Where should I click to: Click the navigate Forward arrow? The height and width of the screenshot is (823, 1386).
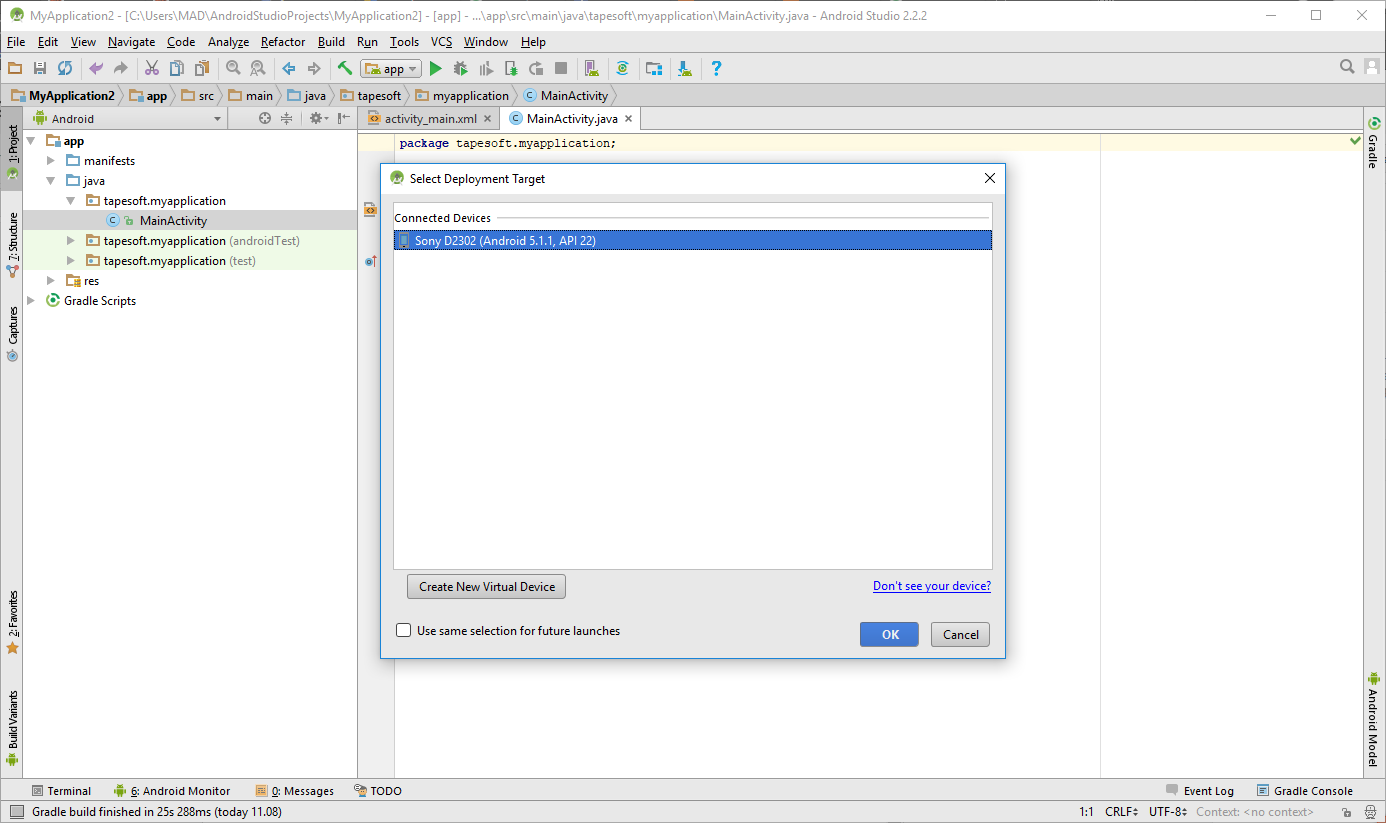314,68
